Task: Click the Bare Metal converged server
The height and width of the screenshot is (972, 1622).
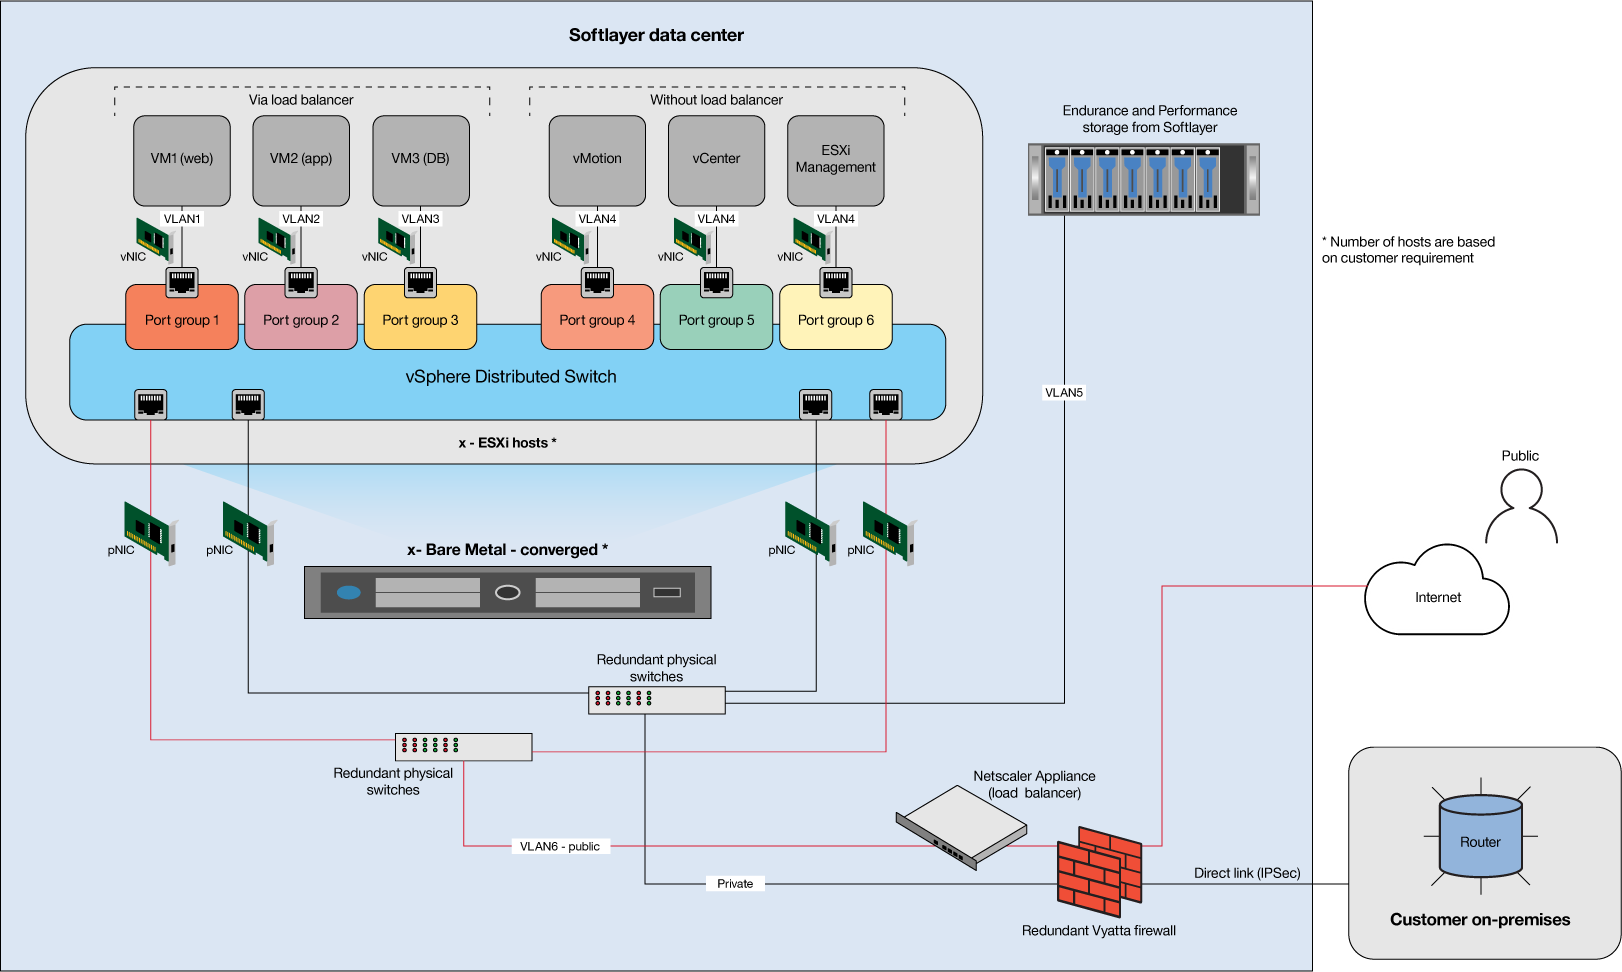Action: [508, 592]
